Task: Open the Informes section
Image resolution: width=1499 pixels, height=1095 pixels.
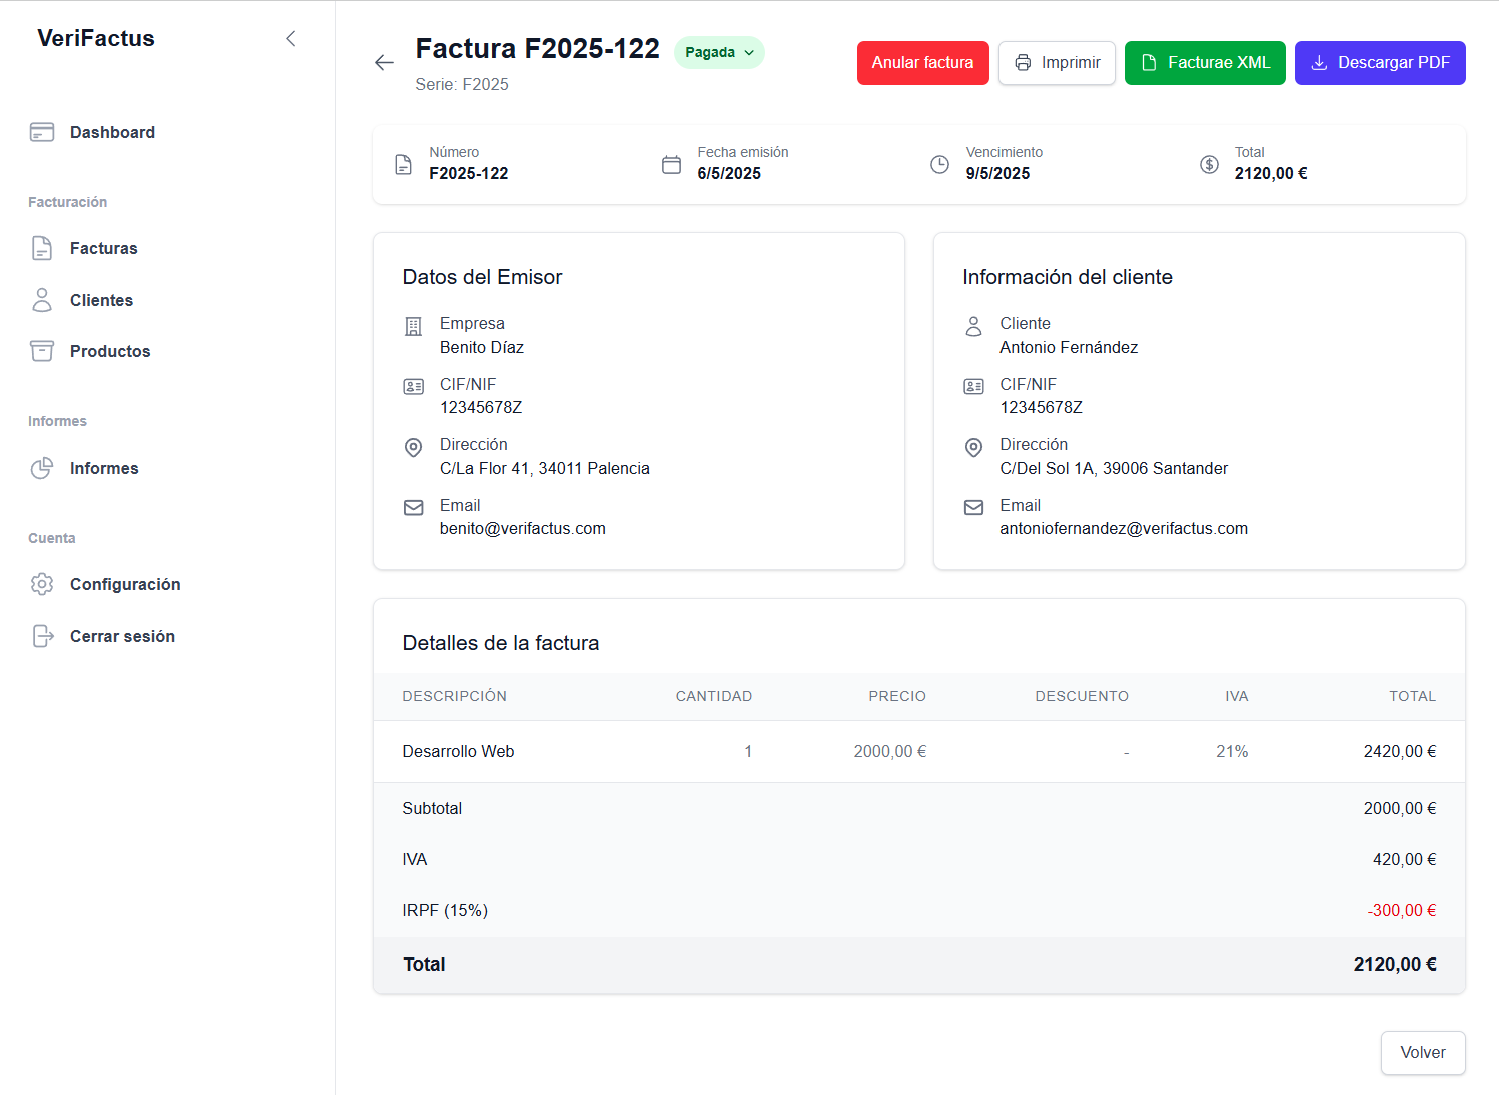Action: tap(104, 467)
